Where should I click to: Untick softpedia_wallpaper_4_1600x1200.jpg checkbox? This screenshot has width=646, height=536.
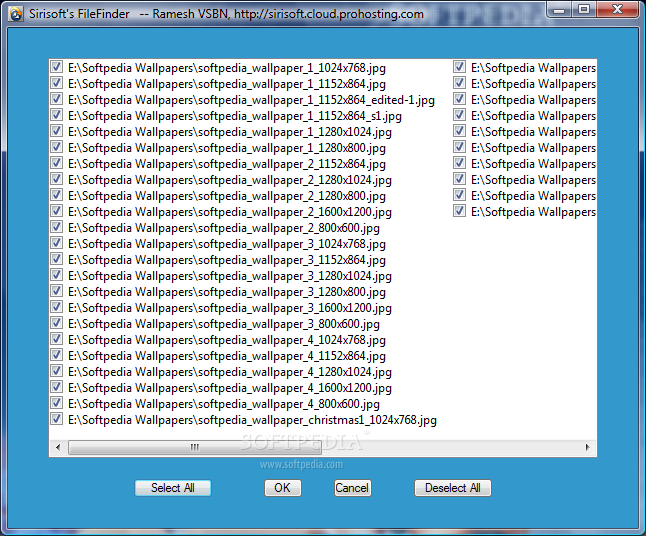tap(56, 387)
